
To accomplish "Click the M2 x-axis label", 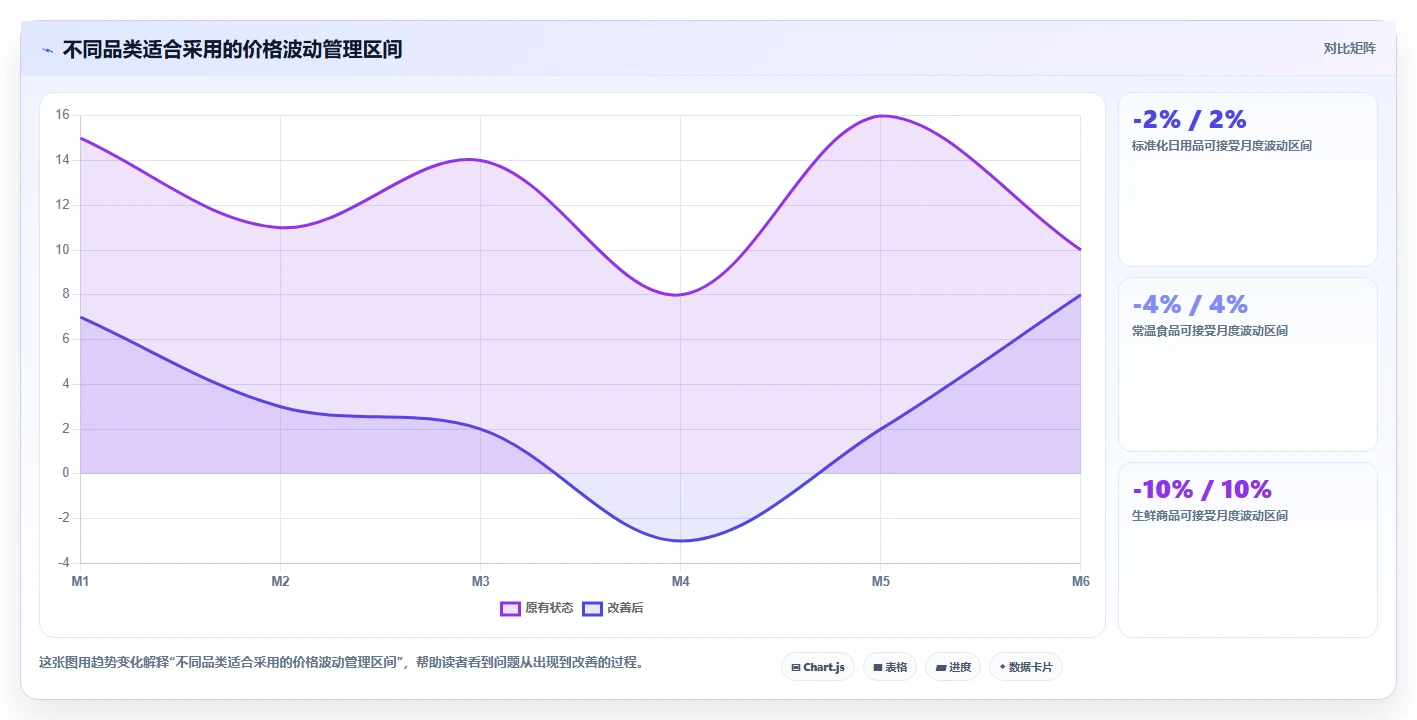I will pyautogui.click(x=280, y=581).
